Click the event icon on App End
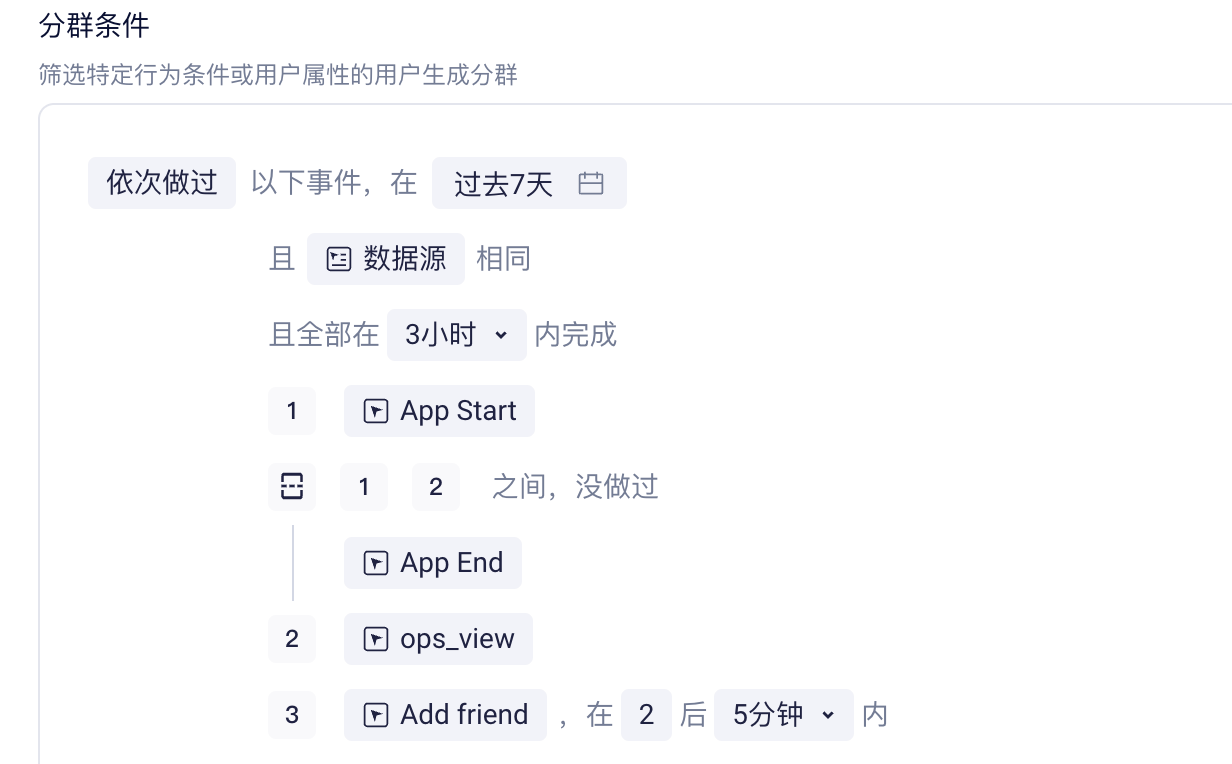This screenshot has width=1232, height=764. [x=376, y=563]
